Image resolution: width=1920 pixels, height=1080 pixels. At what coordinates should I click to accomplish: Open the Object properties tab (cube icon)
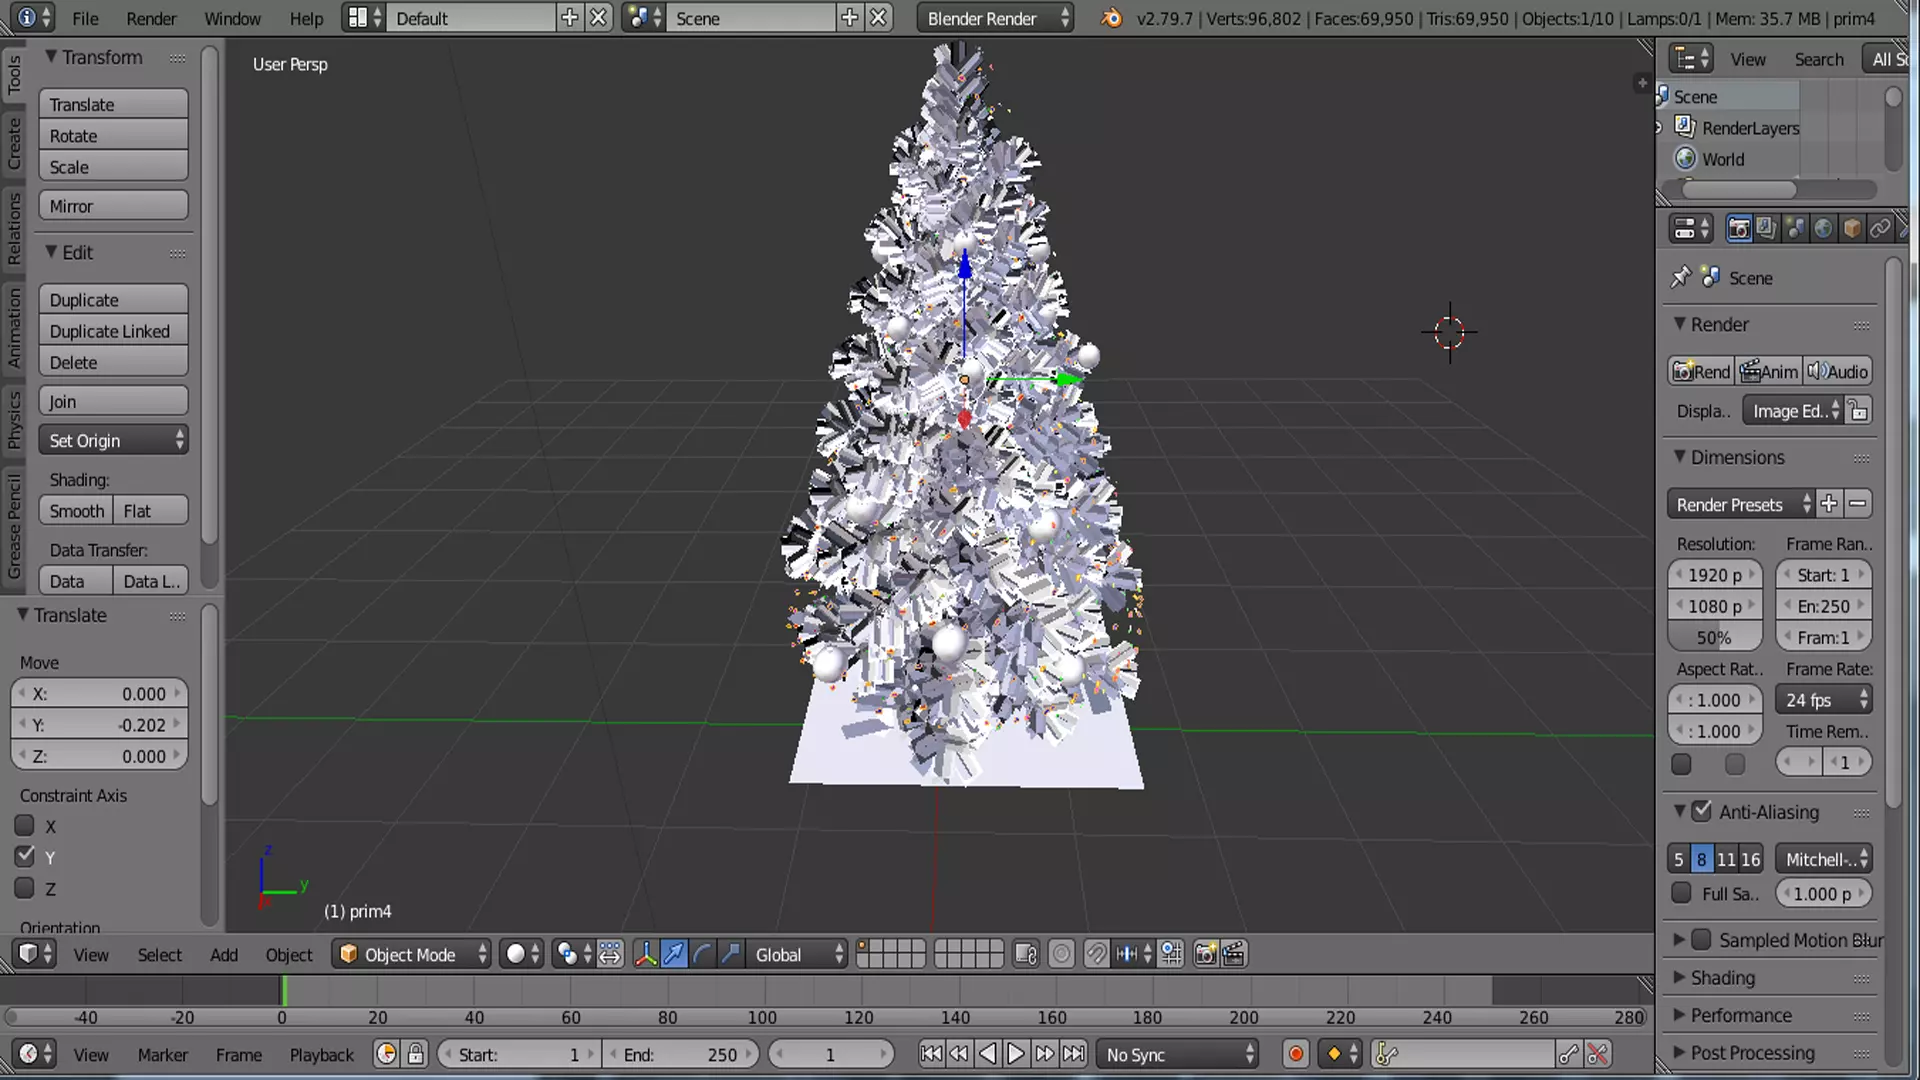(1852, 229)
